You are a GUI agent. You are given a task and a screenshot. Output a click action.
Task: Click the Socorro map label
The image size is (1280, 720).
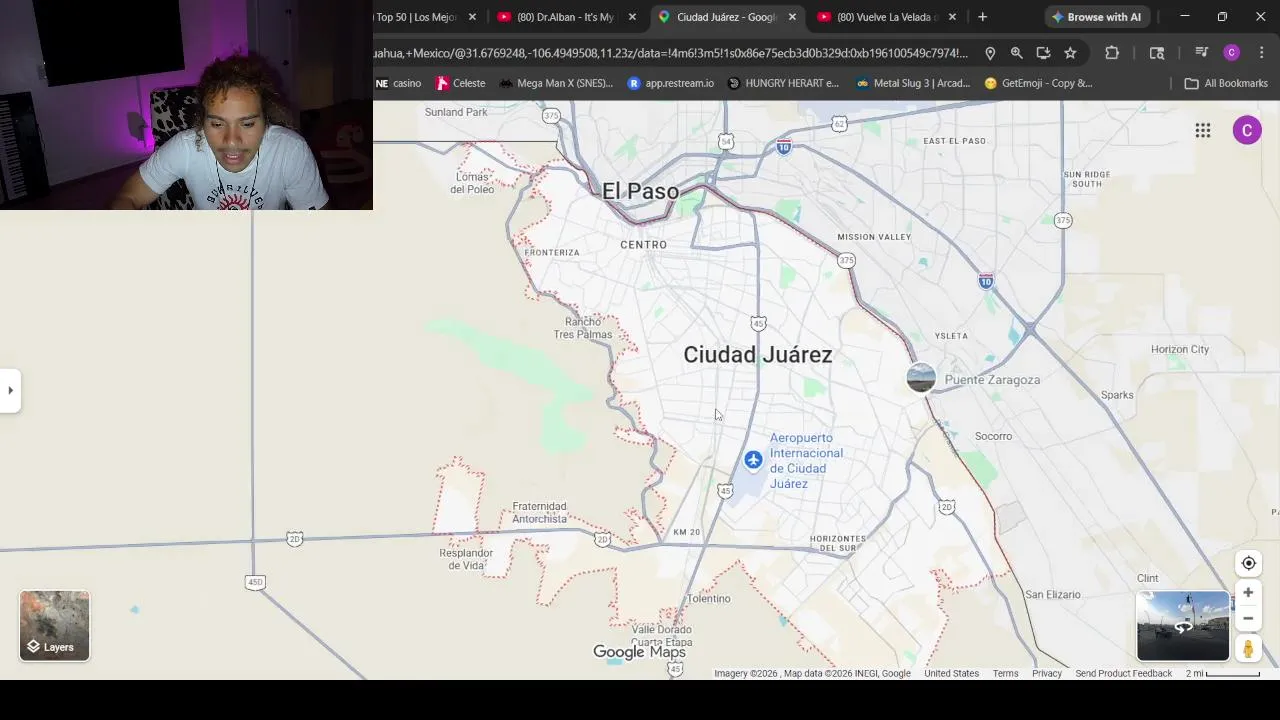click(x=993, y=436)
